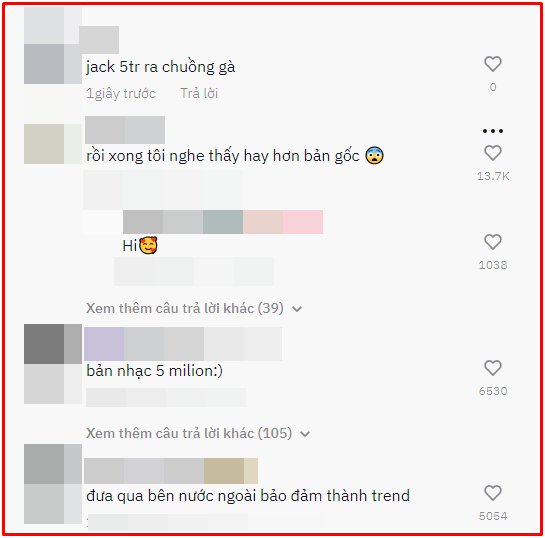
Task: Open avatar of 'đưa qua bên nước ngoài' commenter
Action: (53, 484)
